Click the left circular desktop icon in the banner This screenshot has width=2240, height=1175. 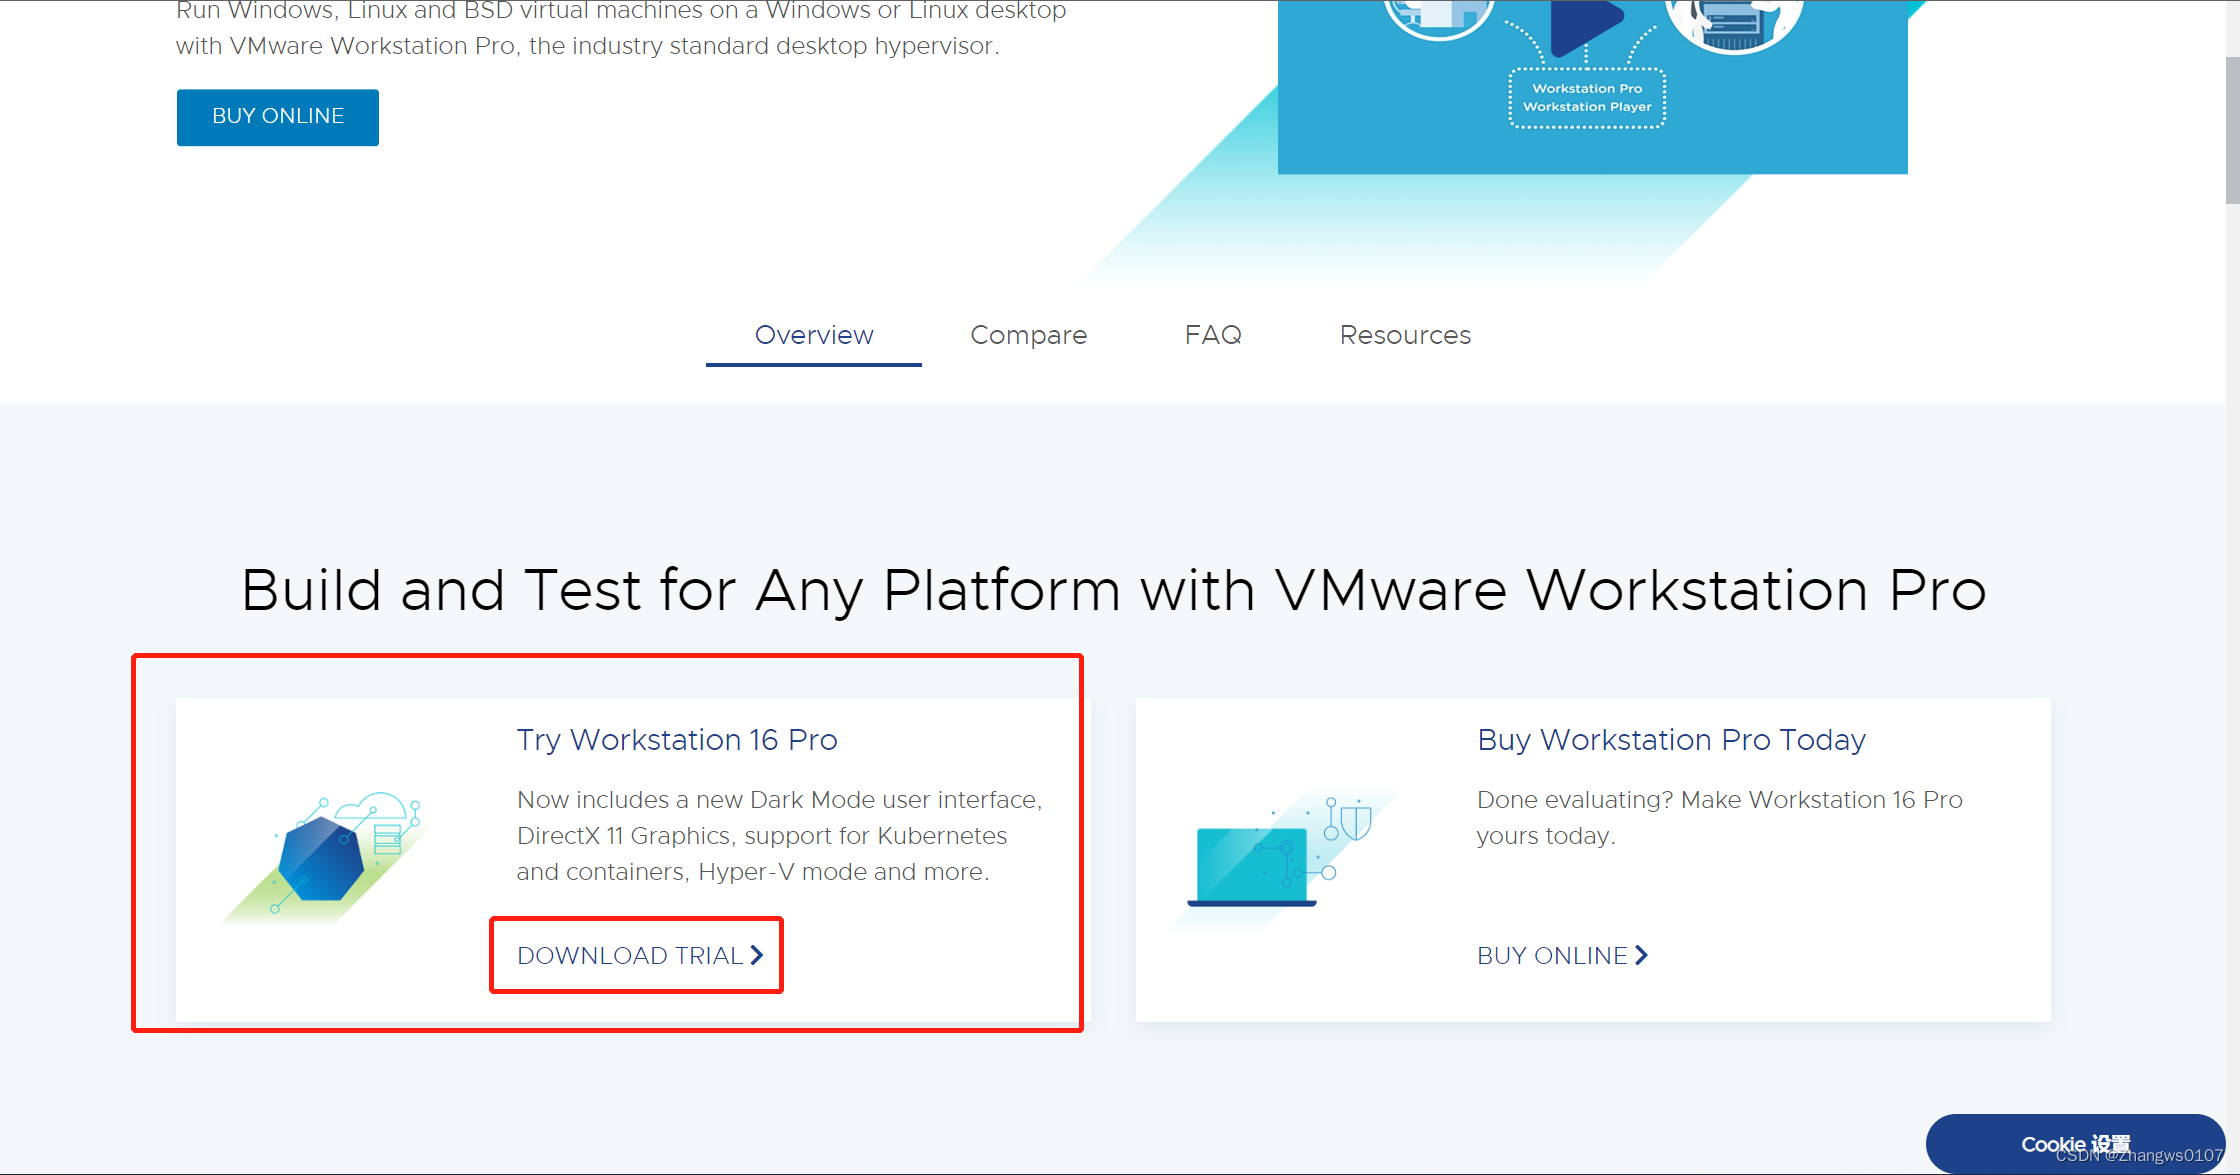click(x=1438, y=15)
